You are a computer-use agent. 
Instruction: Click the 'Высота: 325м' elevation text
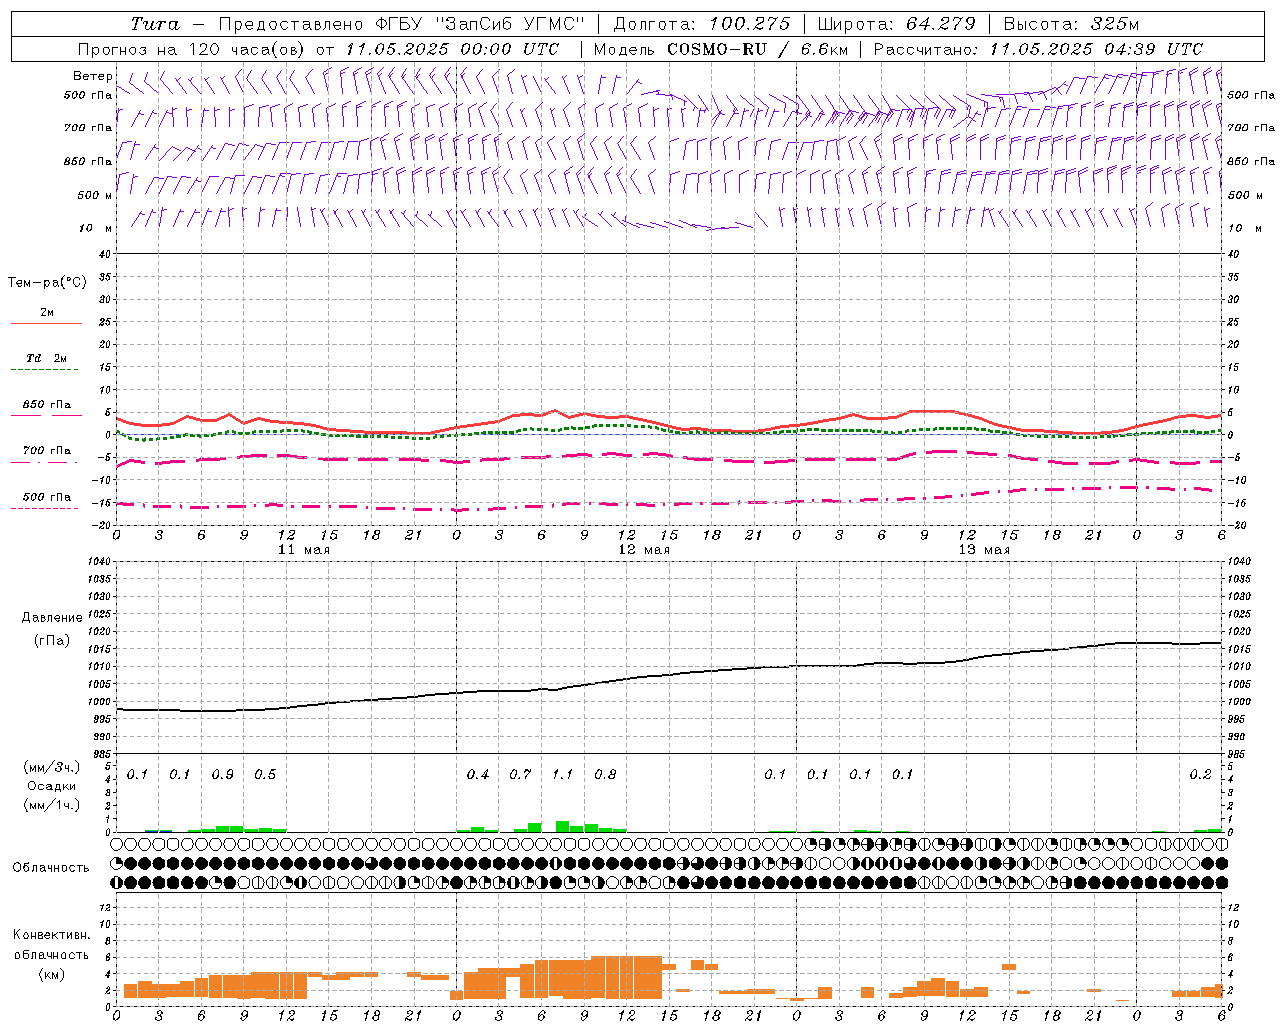[x=1071, y=24]
